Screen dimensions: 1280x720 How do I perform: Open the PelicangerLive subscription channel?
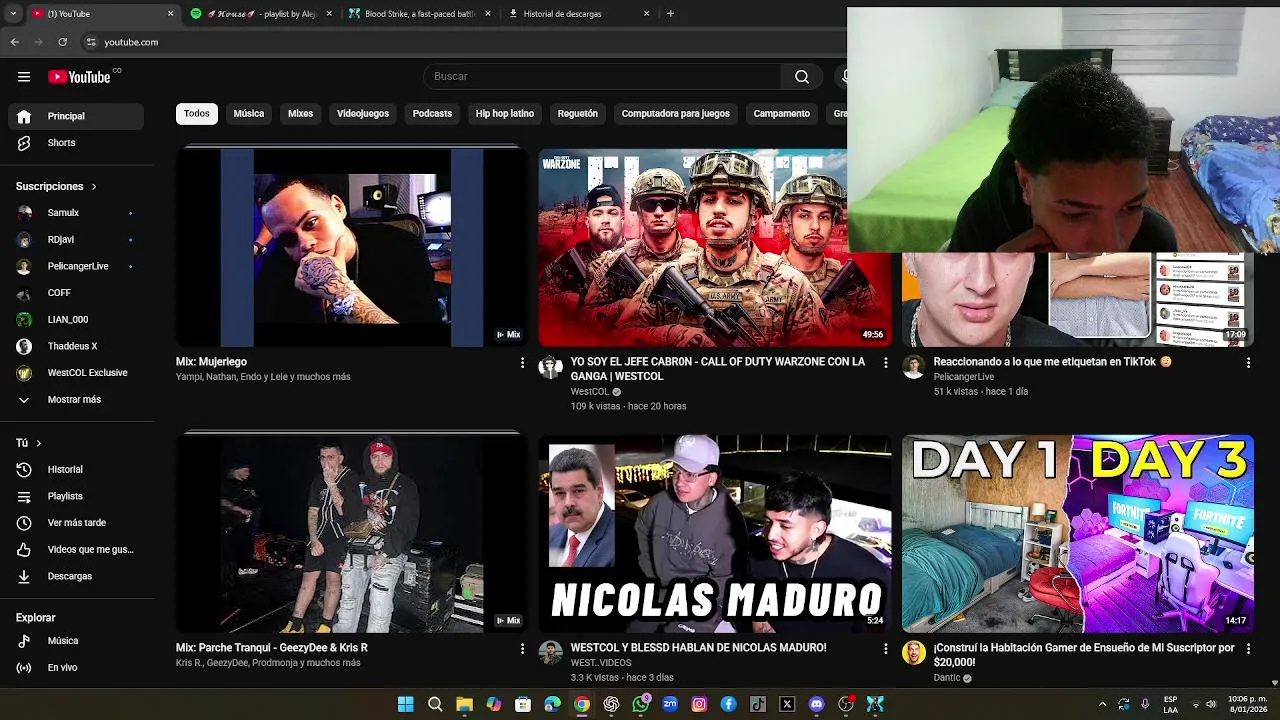76,266
